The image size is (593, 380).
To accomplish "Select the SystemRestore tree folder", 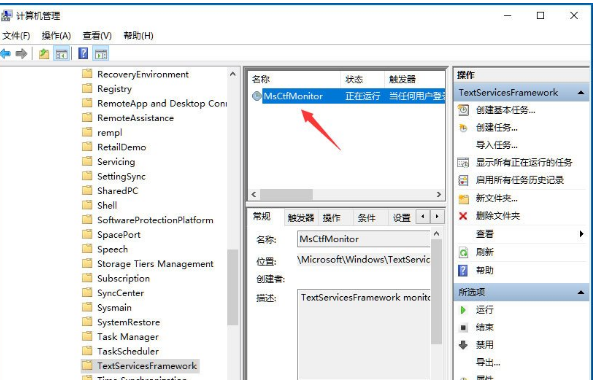I will [128, 322].
